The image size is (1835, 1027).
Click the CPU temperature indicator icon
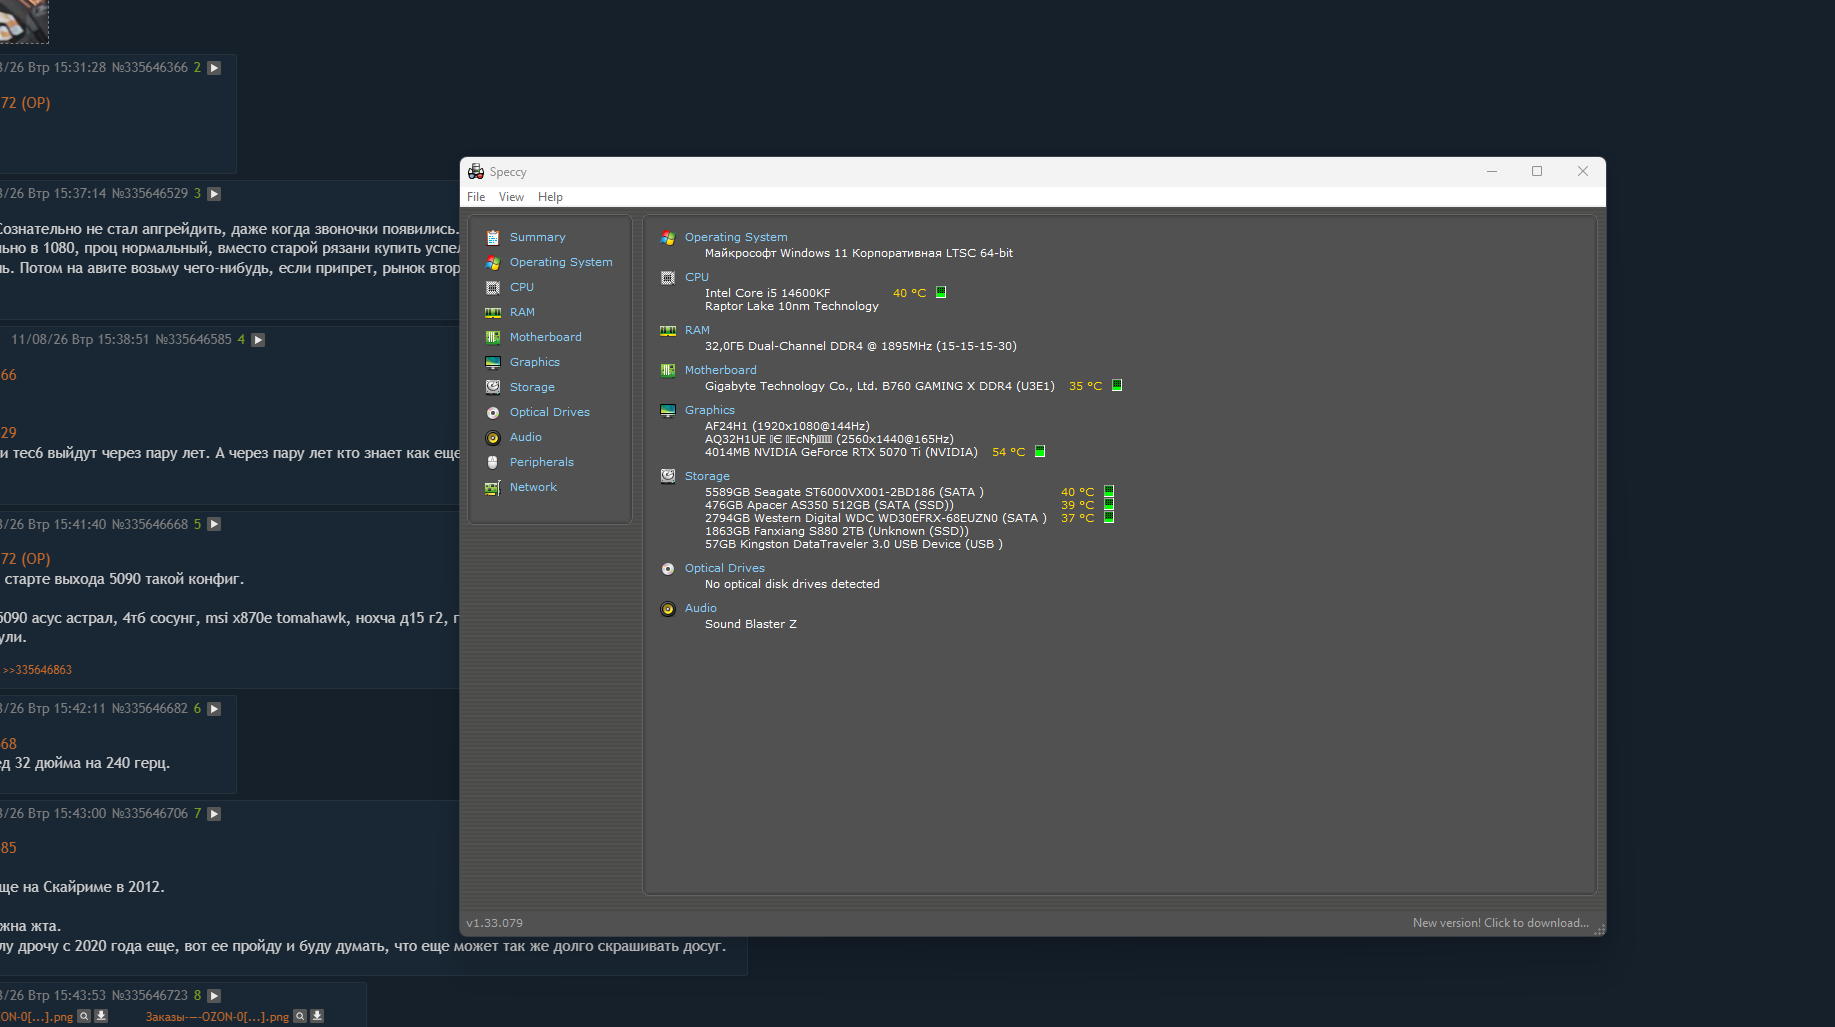941,293
